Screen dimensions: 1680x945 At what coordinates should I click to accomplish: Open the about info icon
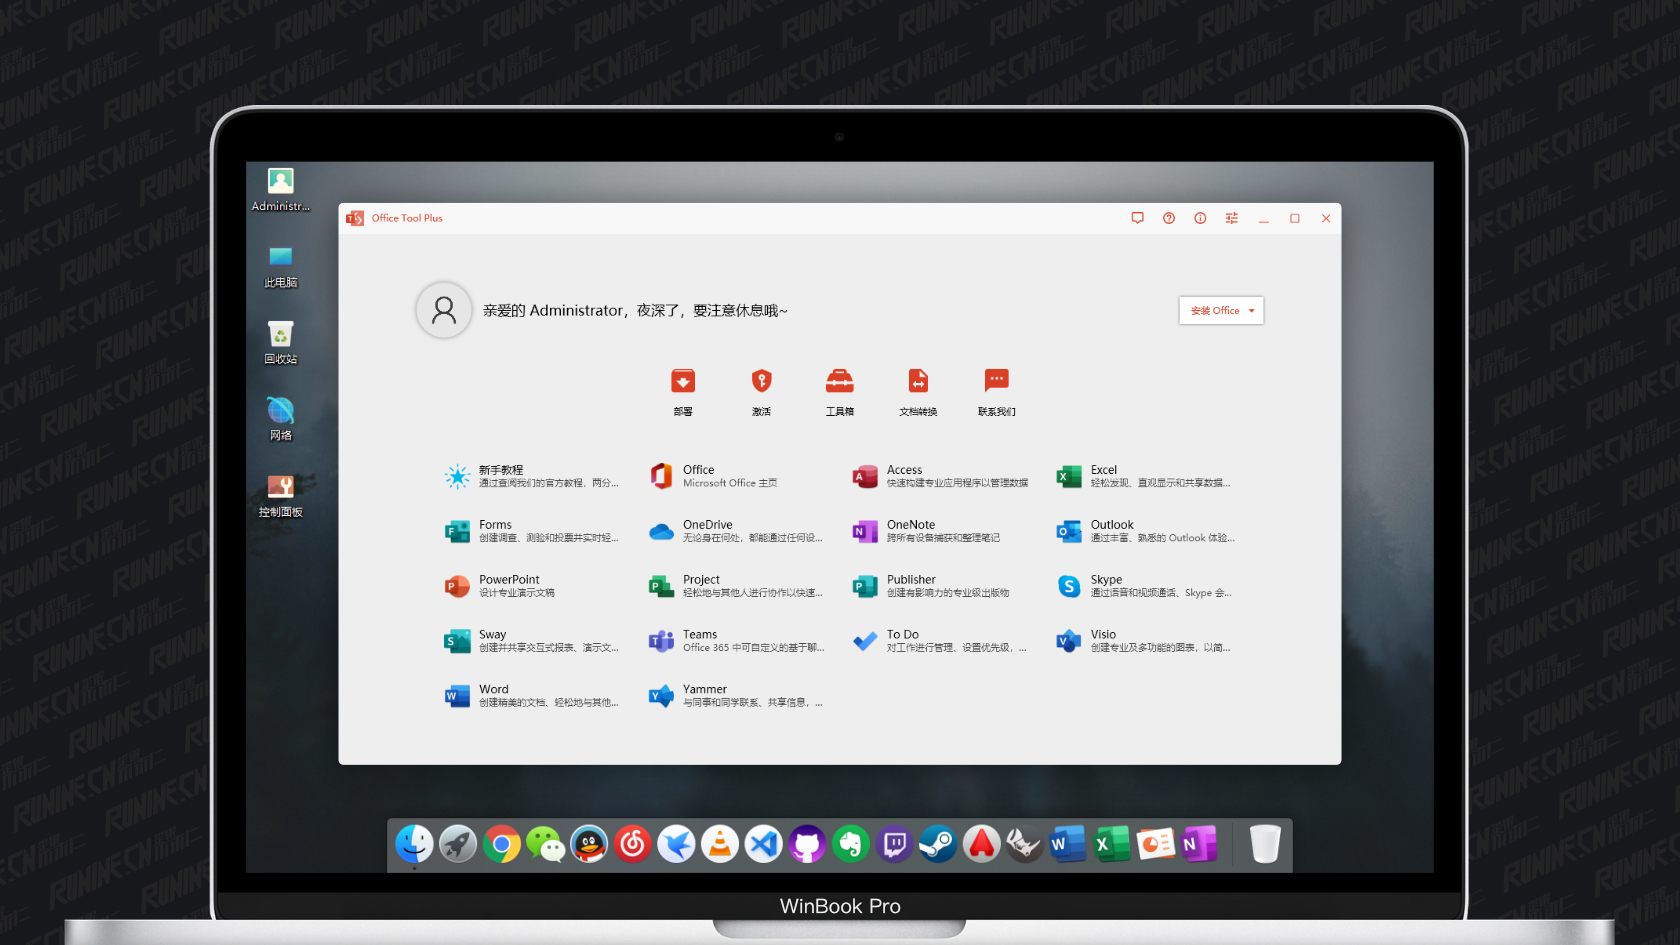1200,218
